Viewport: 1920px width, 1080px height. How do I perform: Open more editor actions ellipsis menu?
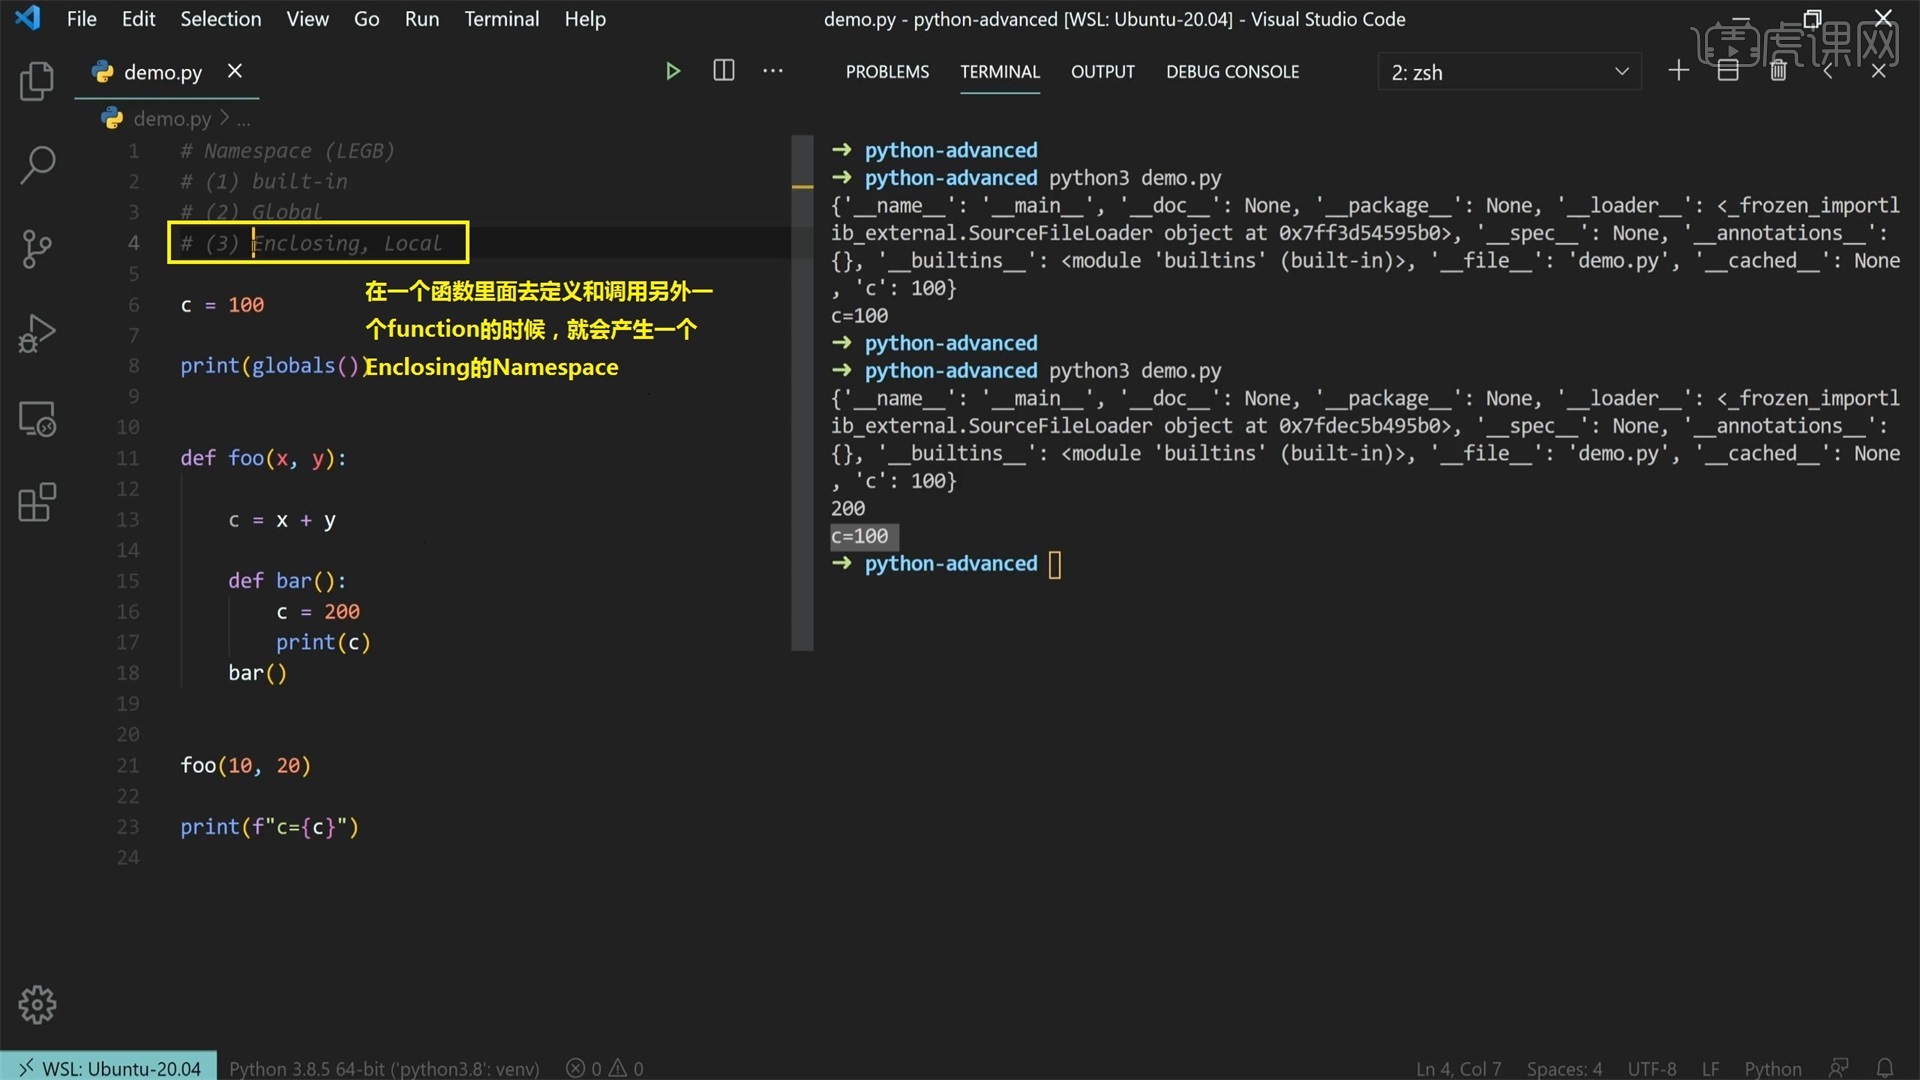773,70
